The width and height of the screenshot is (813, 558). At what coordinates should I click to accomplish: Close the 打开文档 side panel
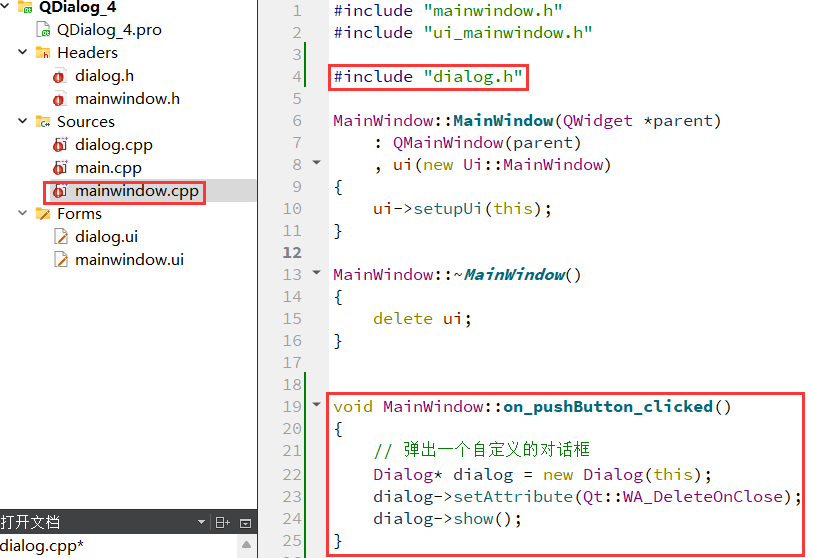pyautogui.click(x=246, y=523)
